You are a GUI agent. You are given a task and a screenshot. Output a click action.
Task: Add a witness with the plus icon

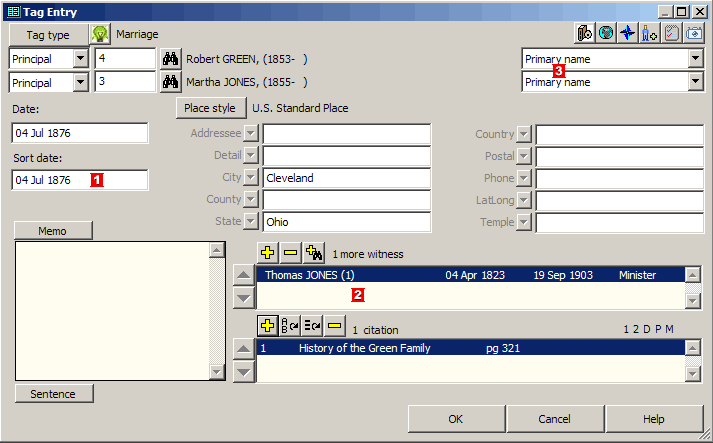(267, 253)
